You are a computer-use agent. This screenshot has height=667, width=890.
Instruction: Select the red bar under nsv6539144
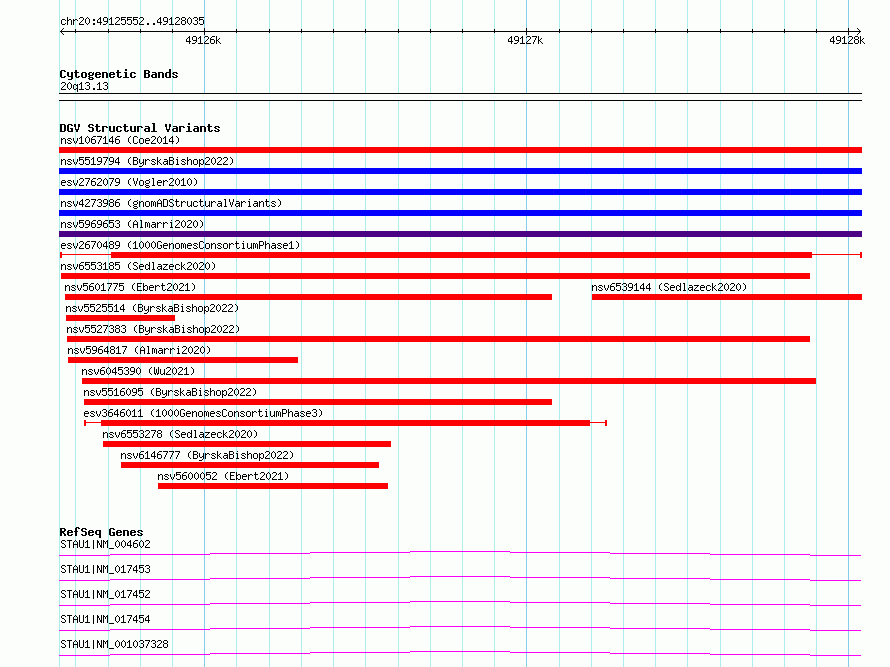tap(727, 297)
